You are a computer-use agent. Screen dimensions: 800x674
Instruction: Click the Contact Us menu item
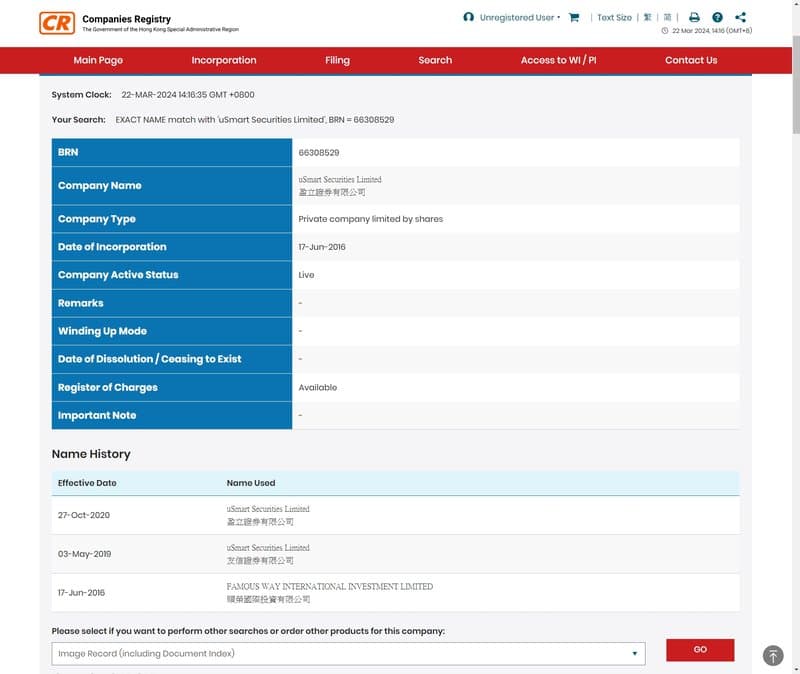(691, 60)
